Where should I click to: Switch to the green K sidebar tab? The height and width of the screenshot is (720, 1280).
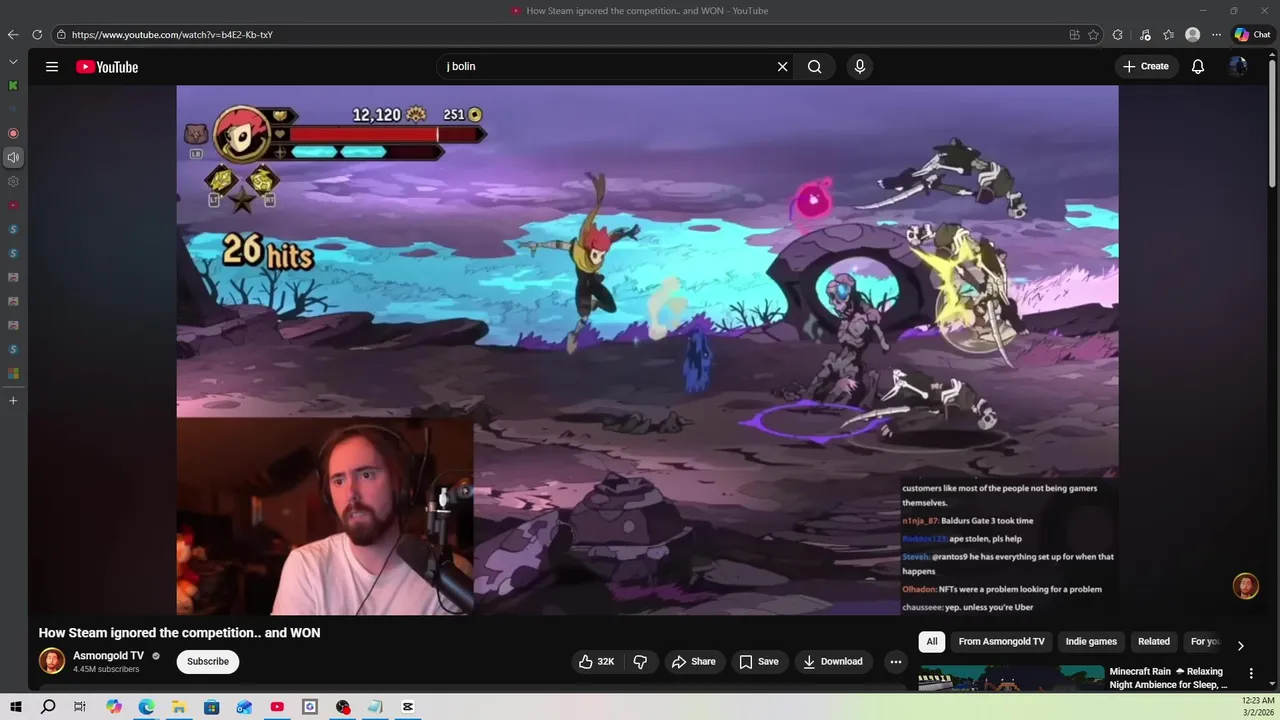pos(13,86)
